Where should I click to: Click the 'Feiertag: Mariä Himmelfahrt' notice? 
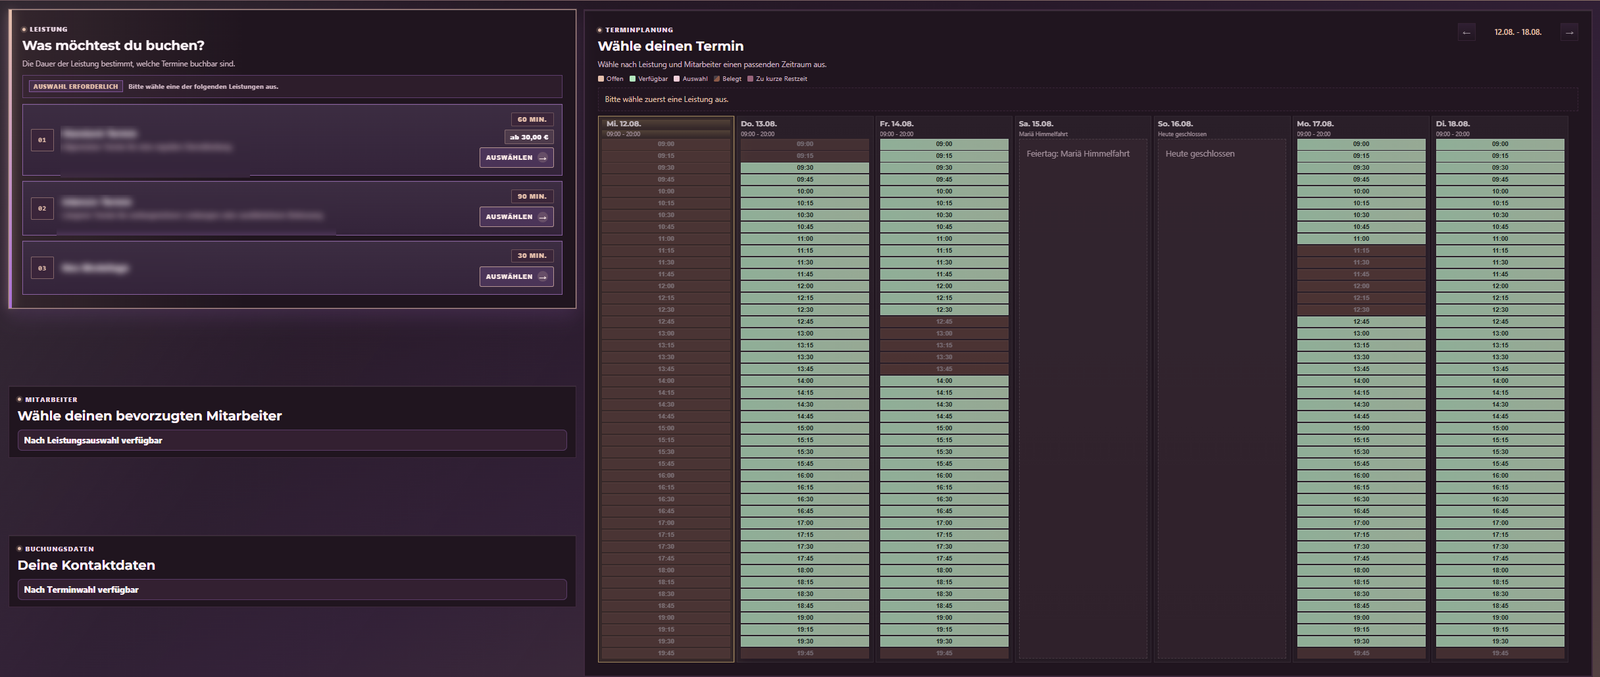point(1078,154)
